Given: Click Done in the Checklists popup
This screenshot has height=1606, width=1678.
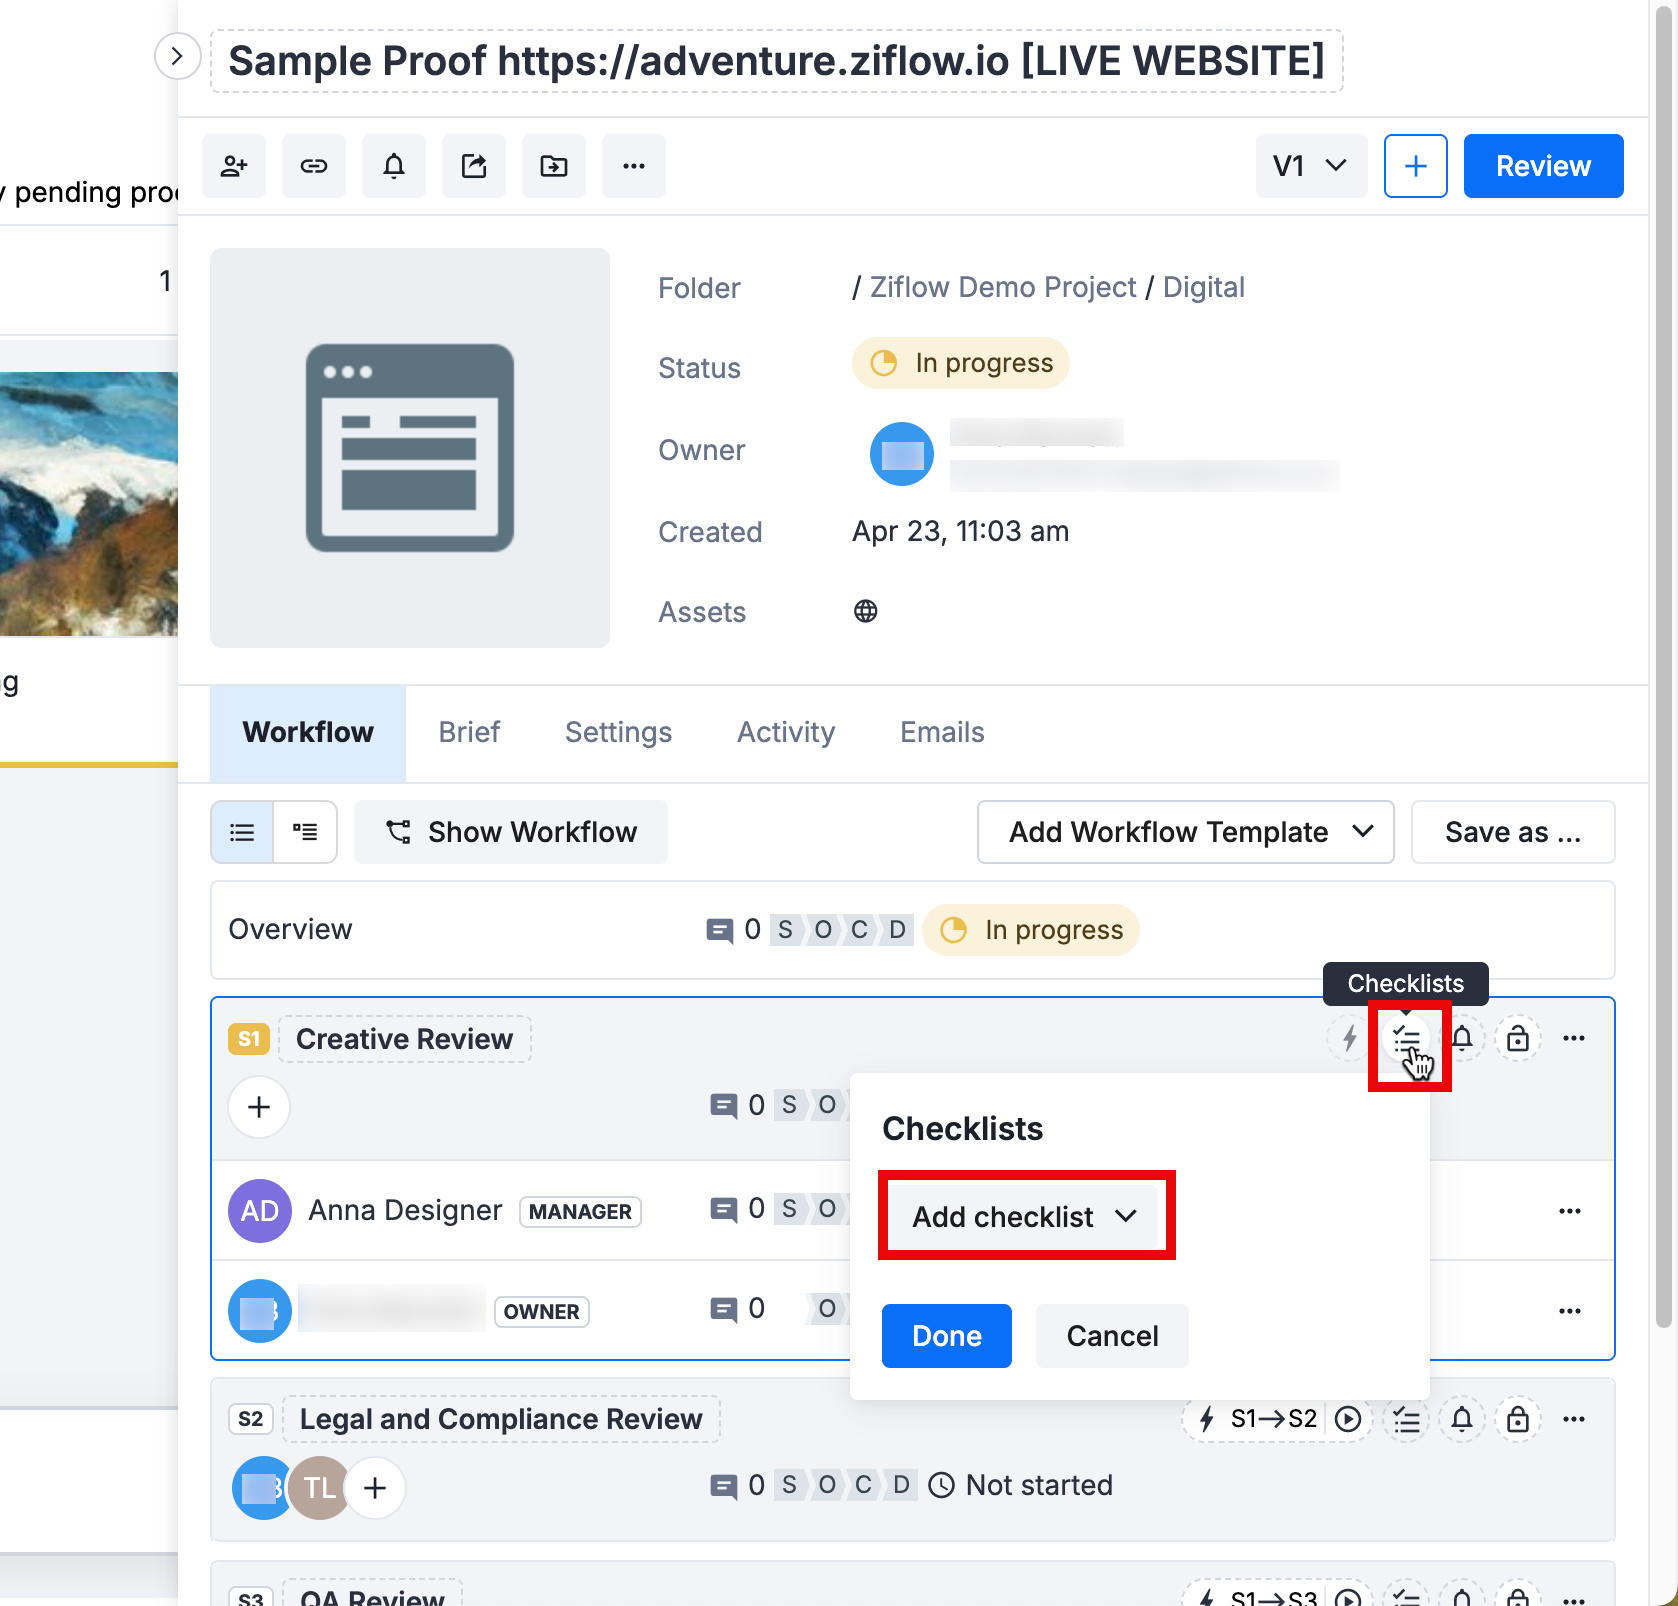Looking at the screenshot, I should tap(946, 1336).
